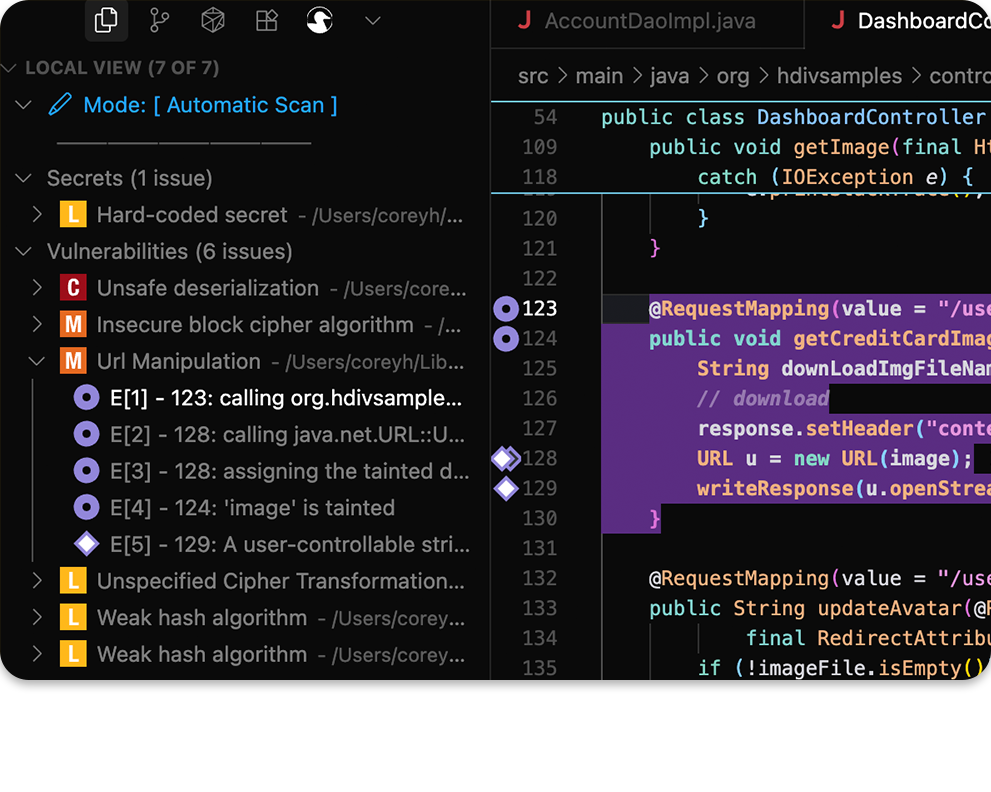Click the Critical badge on Unsafe deserialization
The width and height of the screenshot is (991, 792).
coord(73,287)
